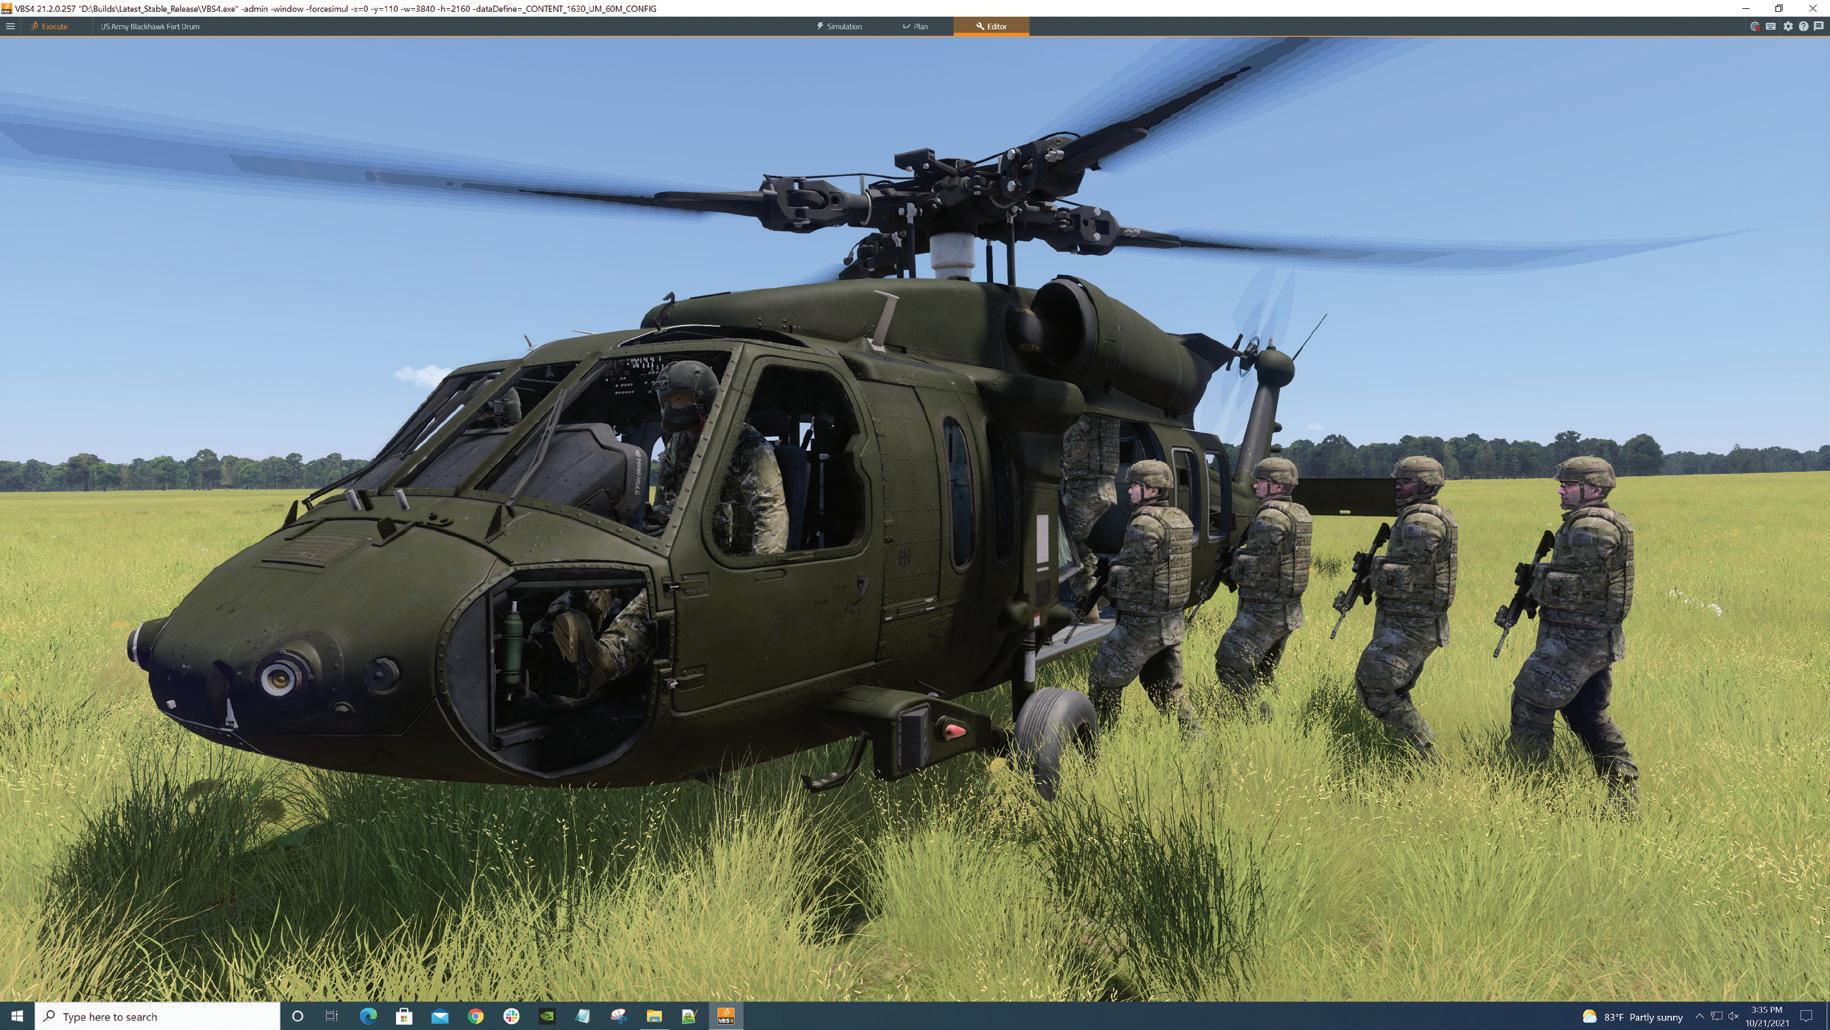Screen dimensions: 1830x1030
Task: Click the Execute button
Action: [50, 26]
